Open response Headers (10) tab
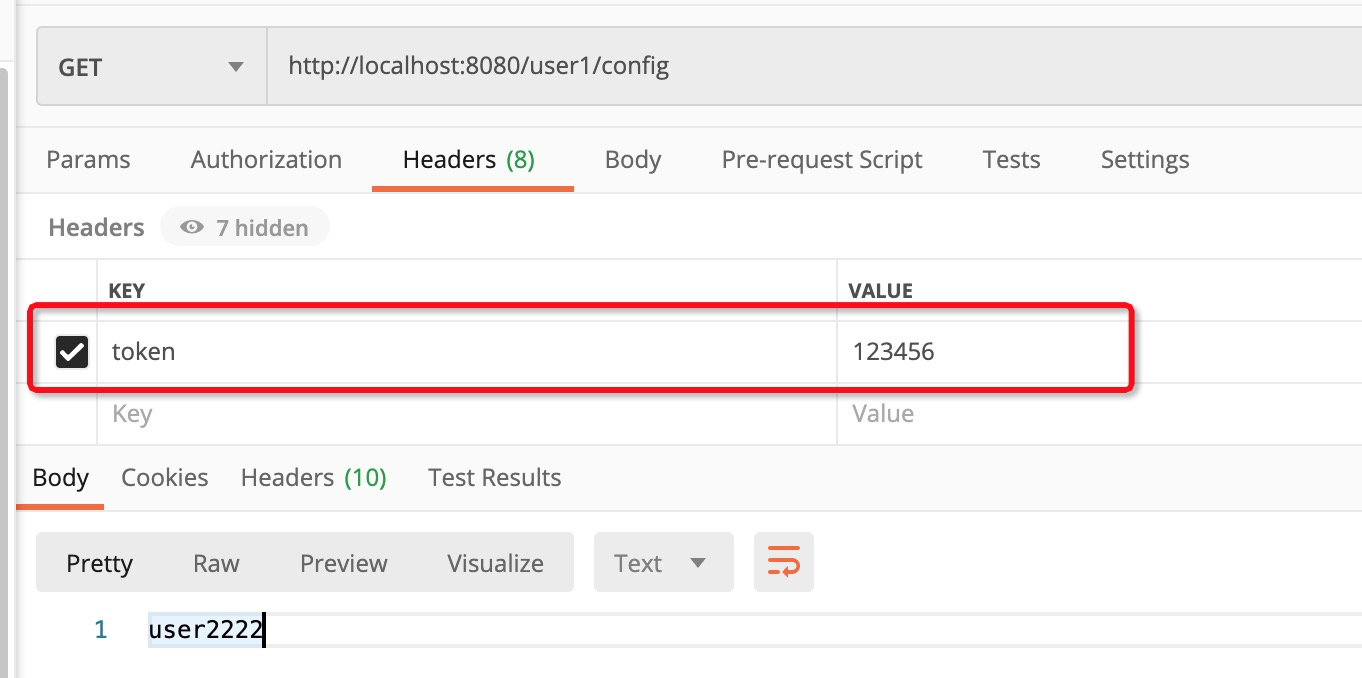This screenshot has width=1362, height=678. [313, 478]
